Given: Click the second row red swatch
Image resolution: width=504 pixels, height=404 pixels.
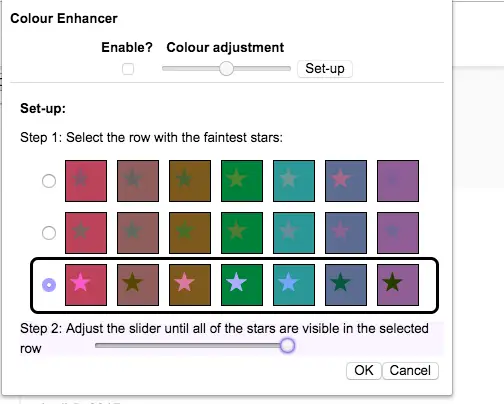Looking at the screenshot, I should [86, 233].
